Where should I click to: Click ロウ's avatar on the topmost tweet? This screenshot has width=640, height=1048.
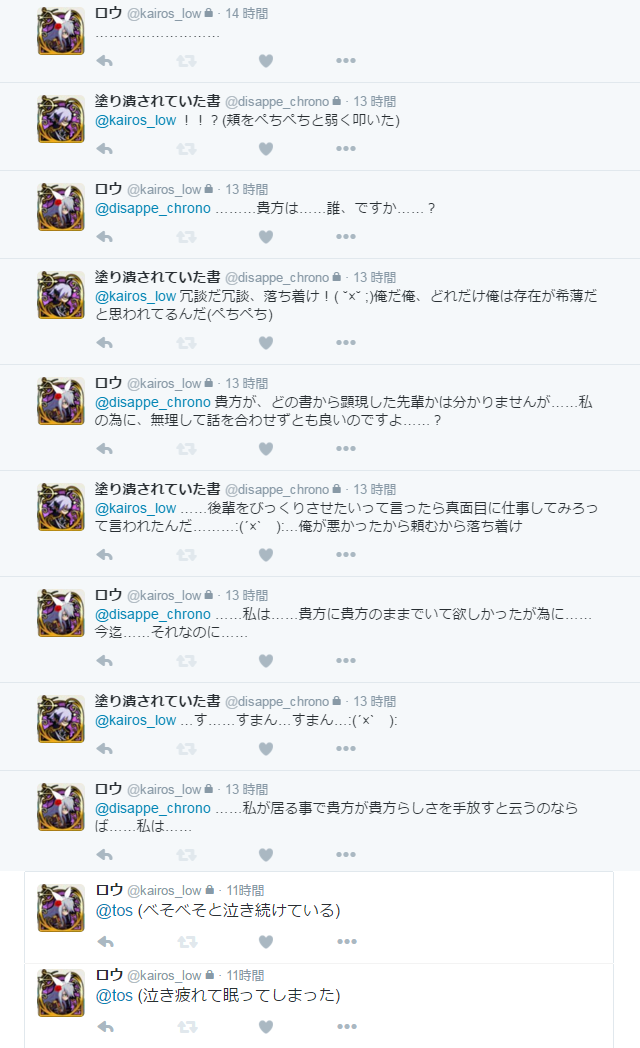61,31
